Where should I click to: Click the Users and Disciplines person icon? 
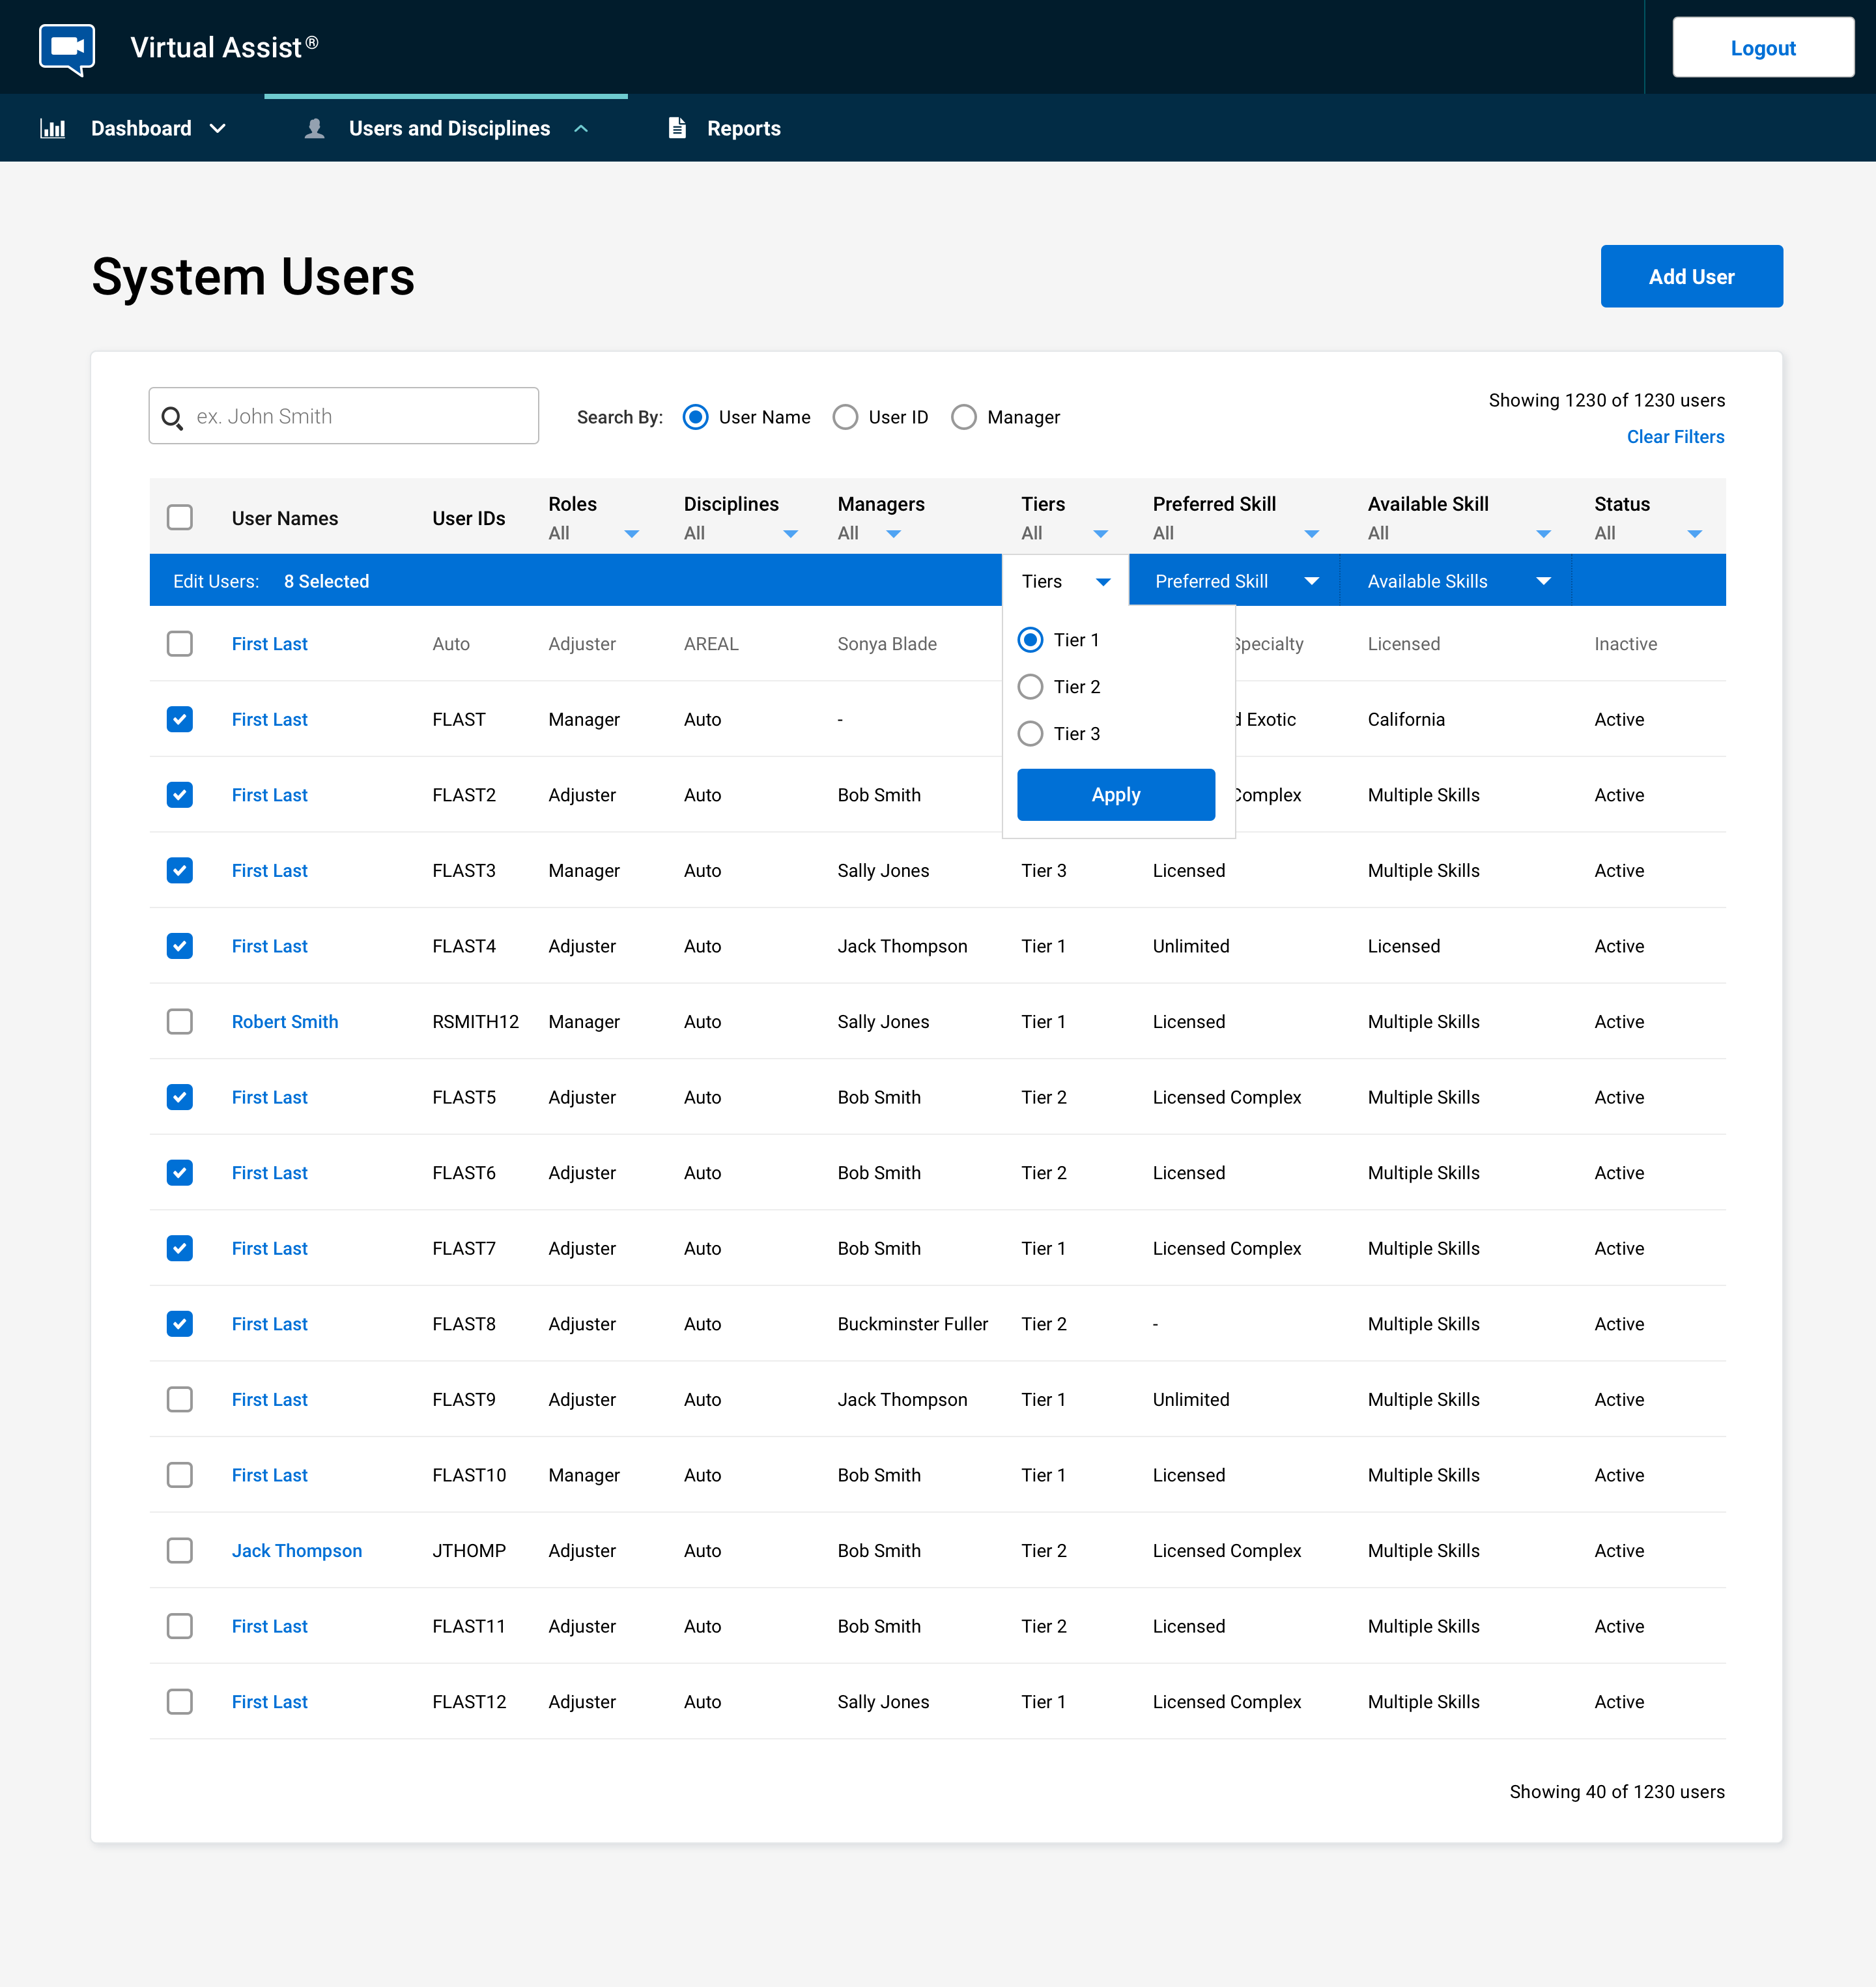coord(314,128)
